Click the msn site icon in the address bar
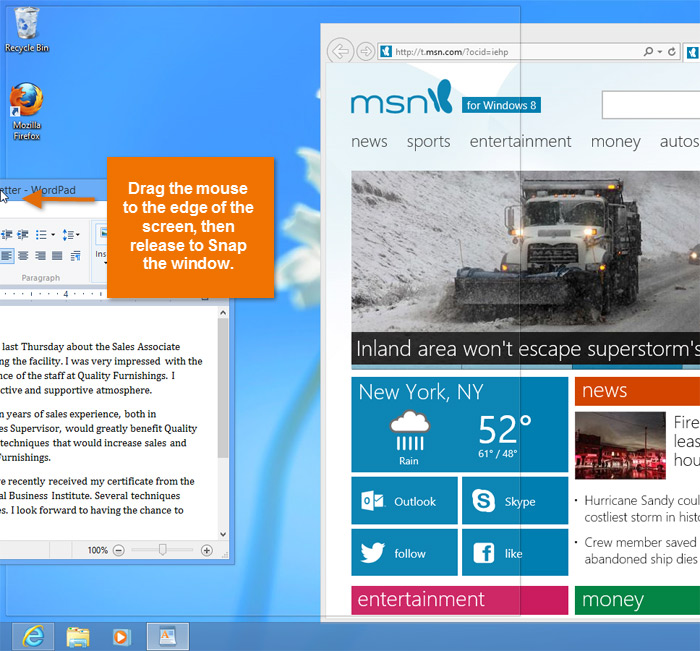 point(386,52)
